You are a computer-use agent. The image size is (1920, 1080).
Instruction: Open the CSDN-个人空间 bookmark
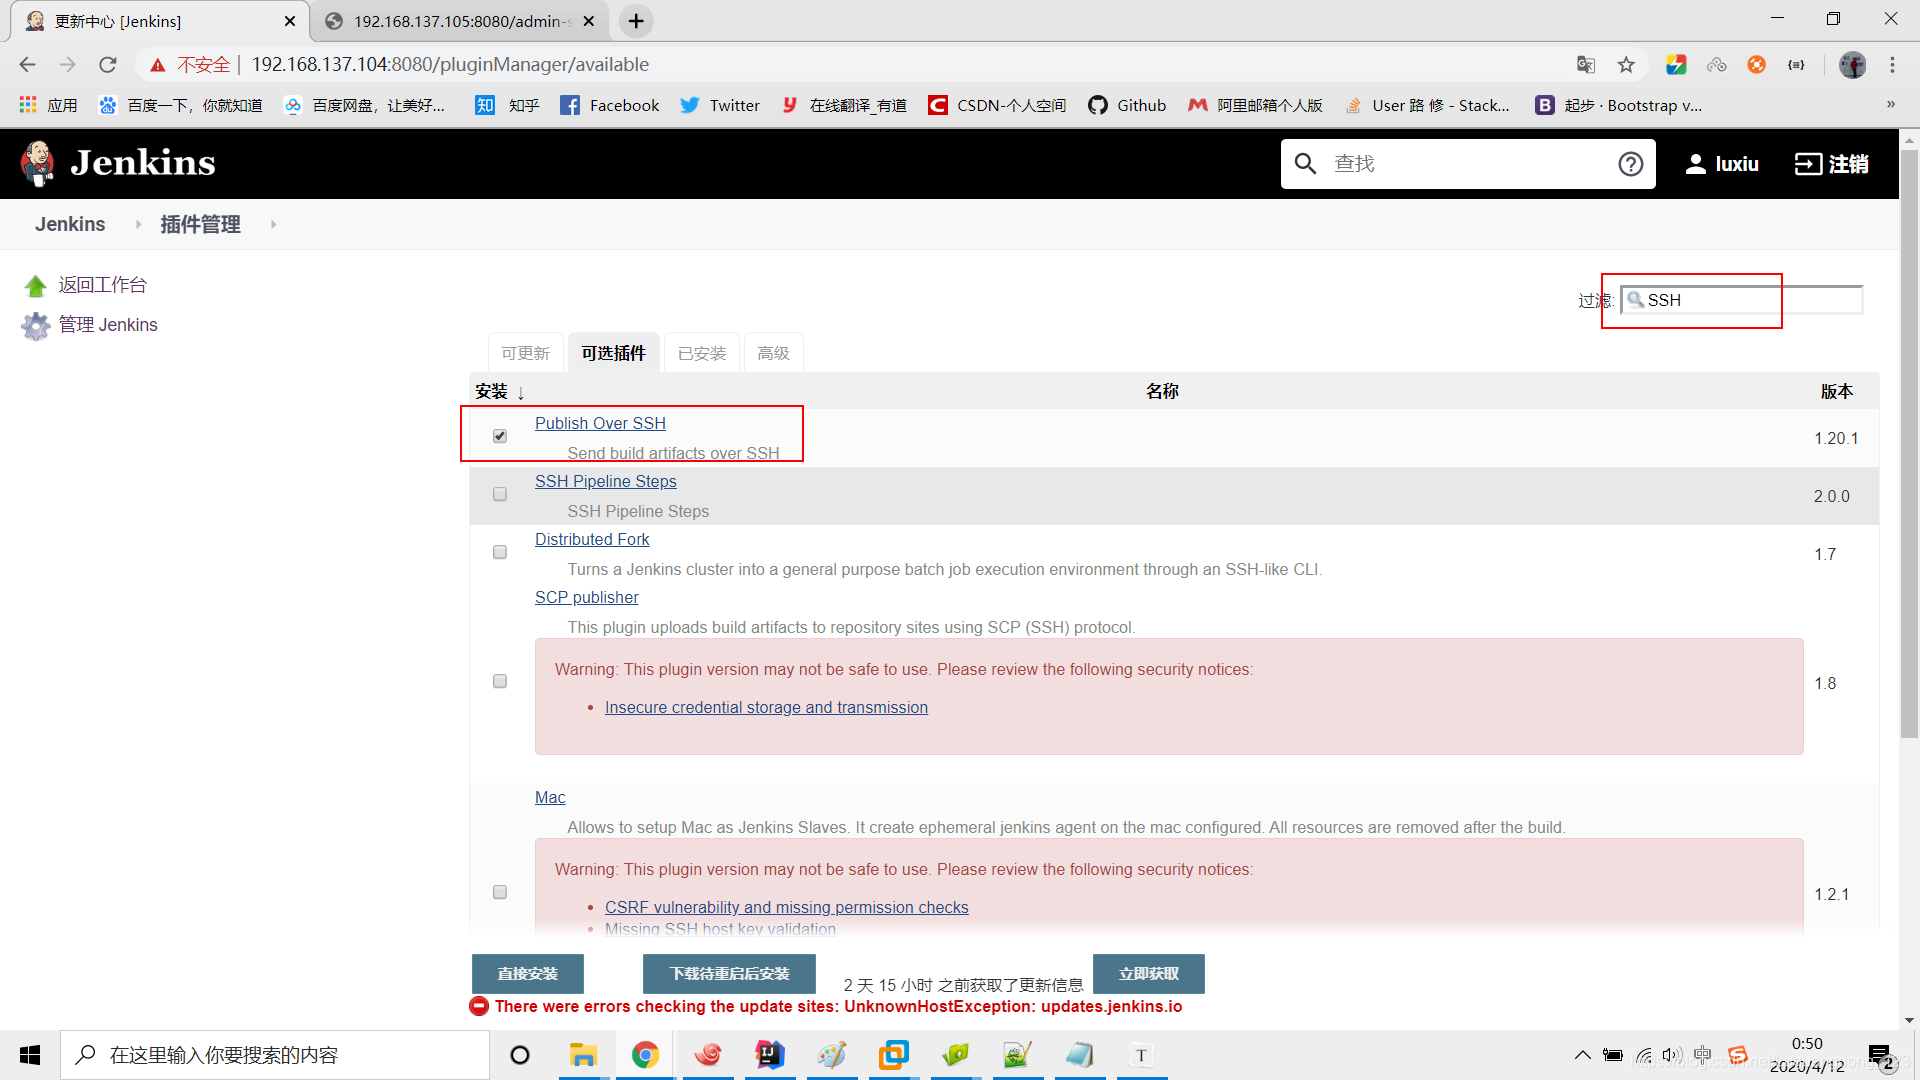[x=997, y=105]
